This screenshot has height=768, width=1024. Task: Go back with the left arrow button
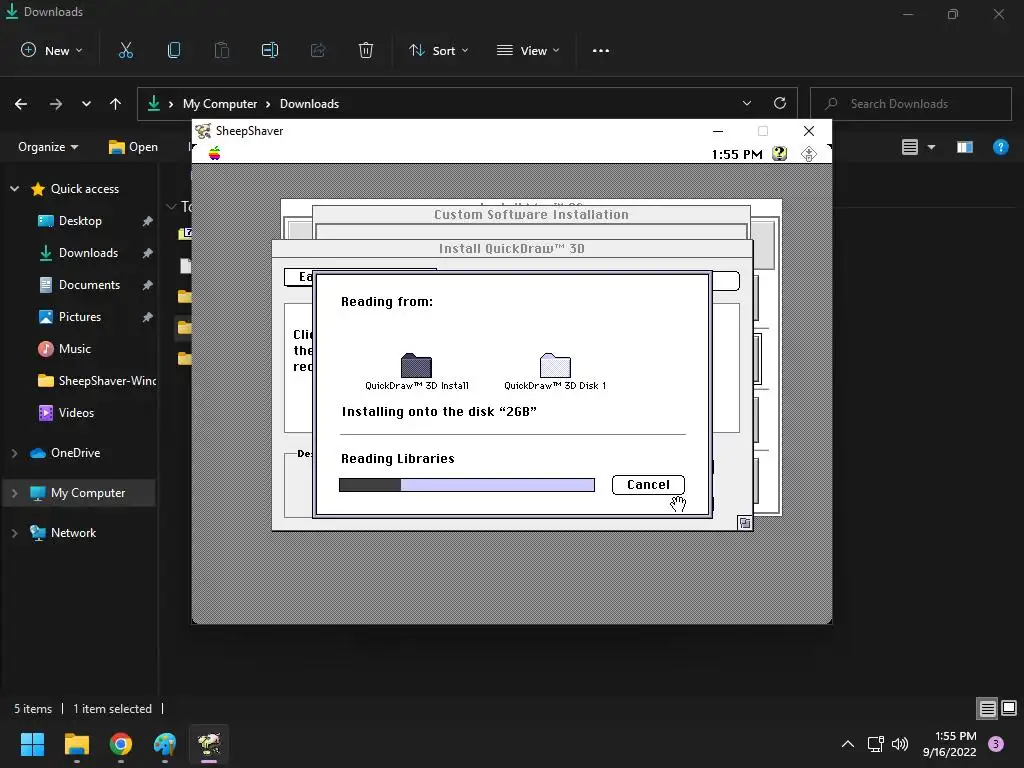pyautogui.click(x=21, y=104)
